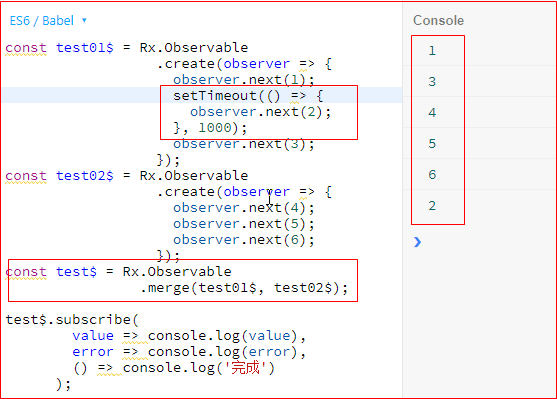The image size is (557, 399).
Task: Click the }, 1000); code line
Action: [210, 128]
